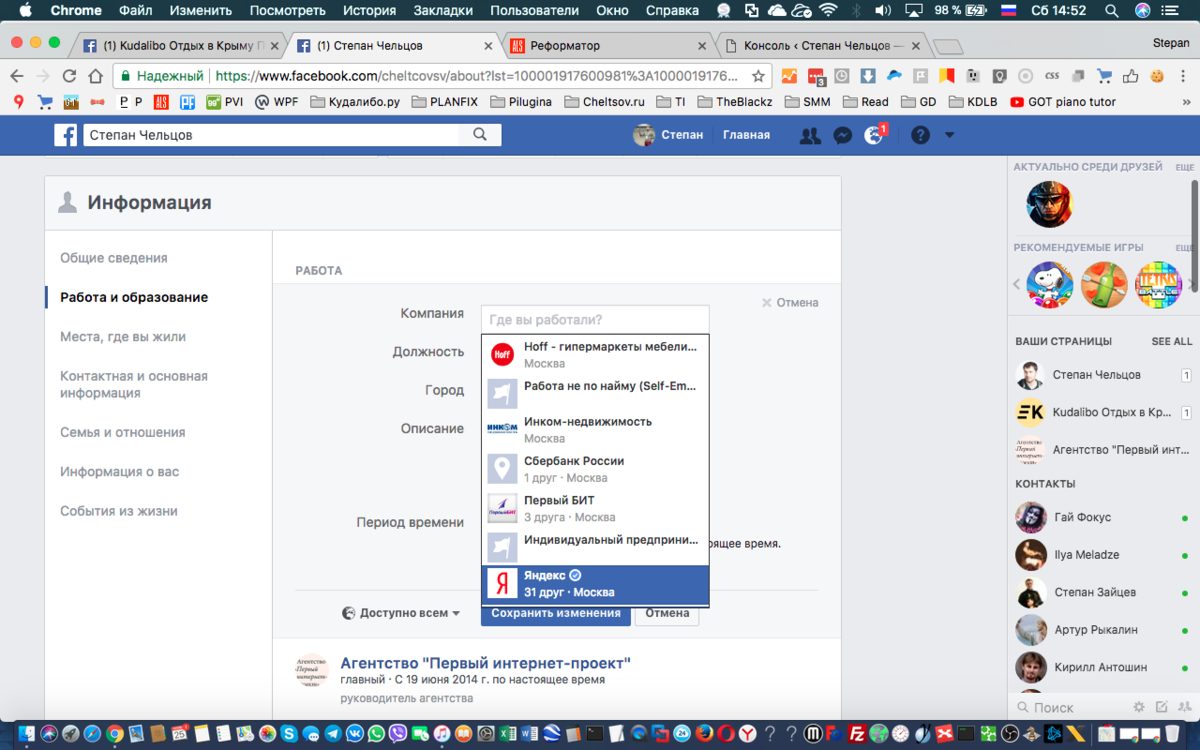Open Места, где вы жили section
The width and height of the screenshot is (1200, 750).
123,337
